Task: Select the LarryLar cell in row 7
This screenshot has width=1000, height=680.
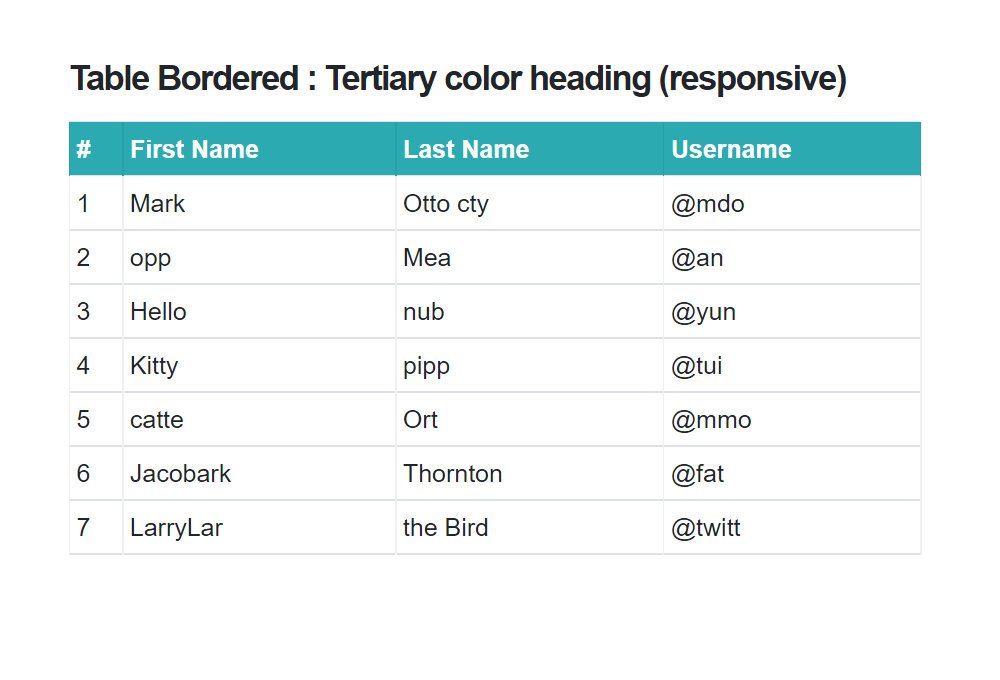Action: click(x=259, y=528)
